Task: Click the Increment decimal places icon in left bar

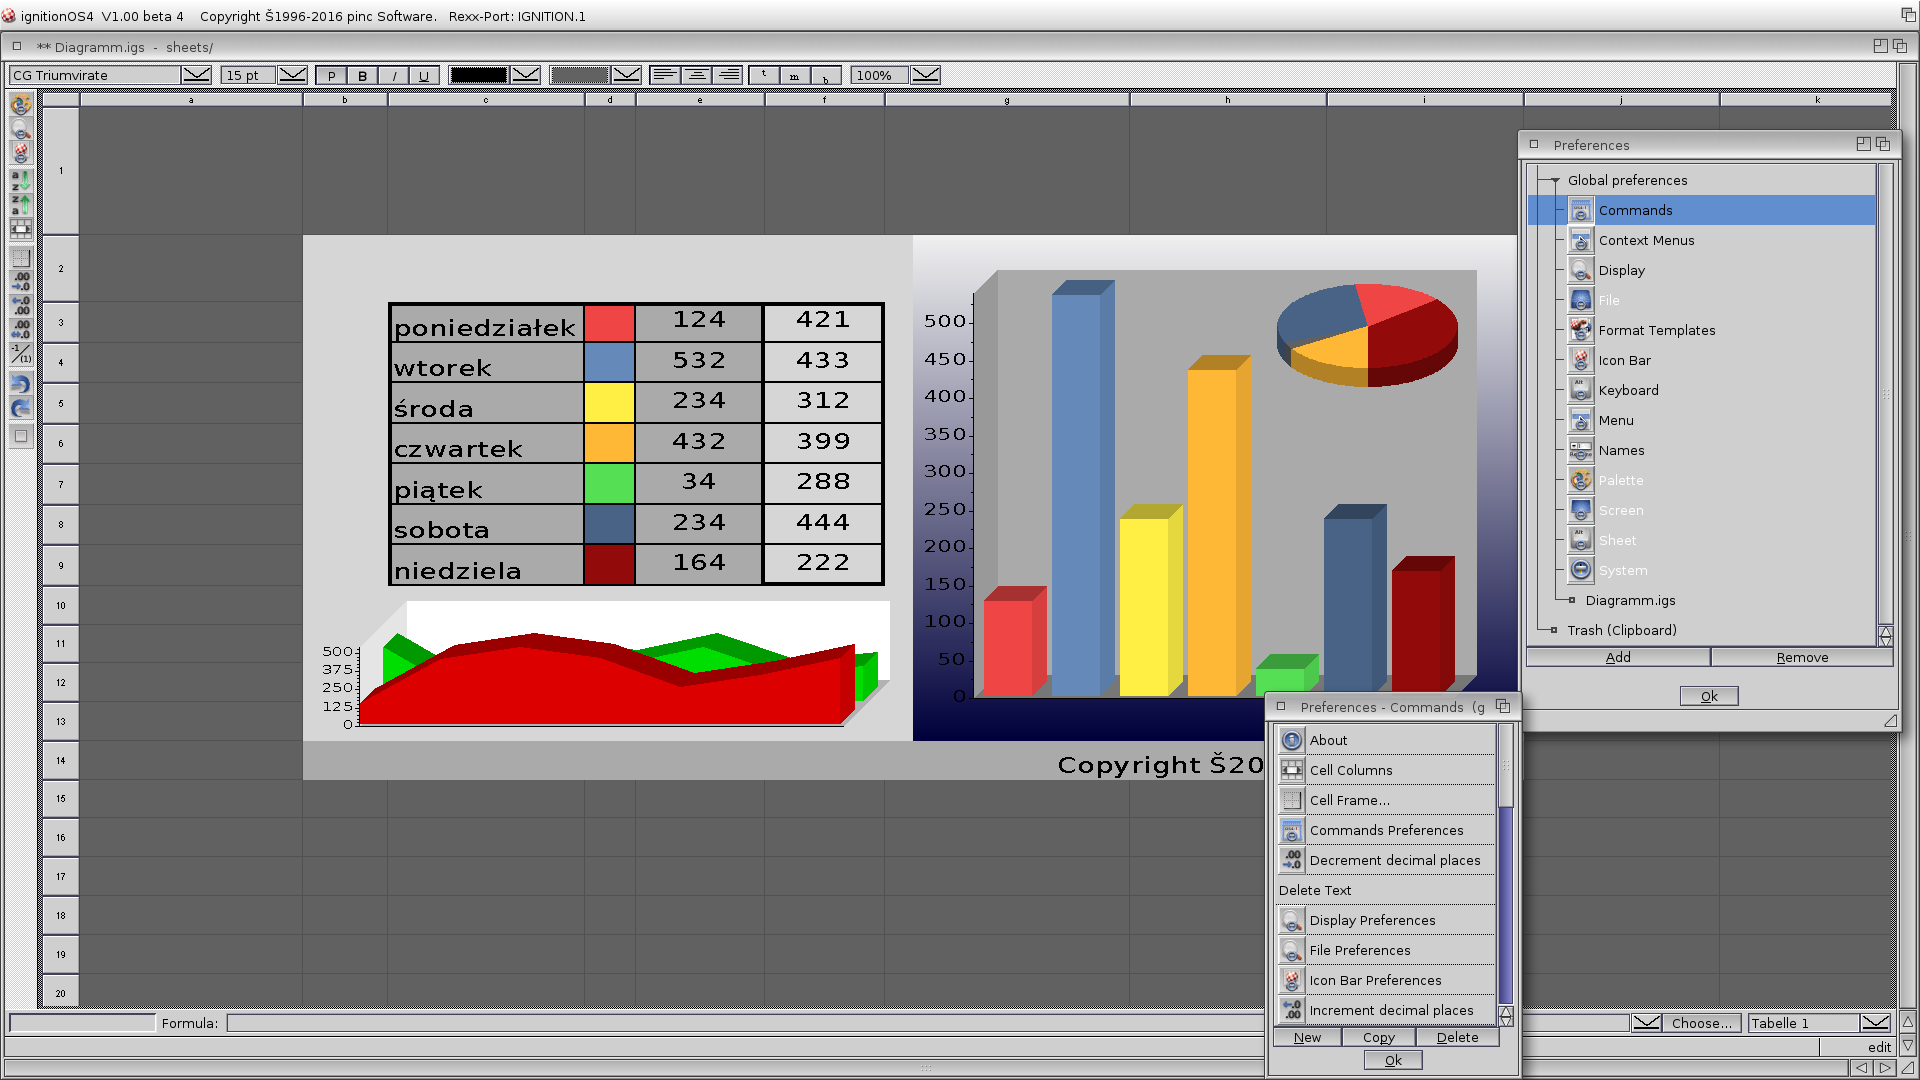Action: coord(21,305)
